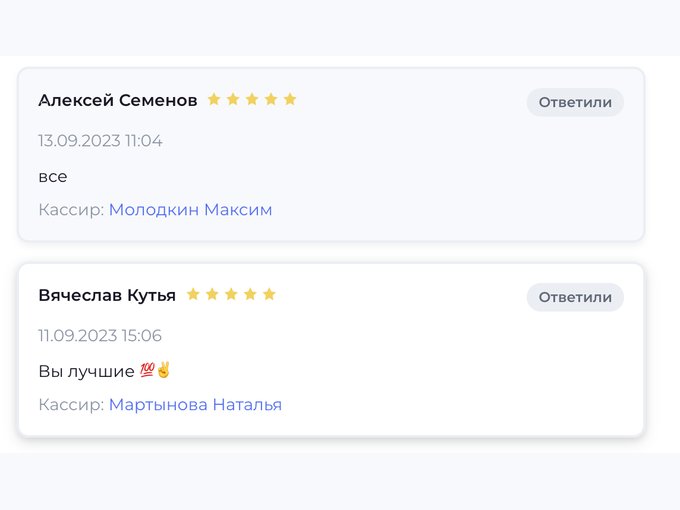The image size is (680, 510).
Task: Click the 100 points emoji in review
Action: tap(147, 370)
